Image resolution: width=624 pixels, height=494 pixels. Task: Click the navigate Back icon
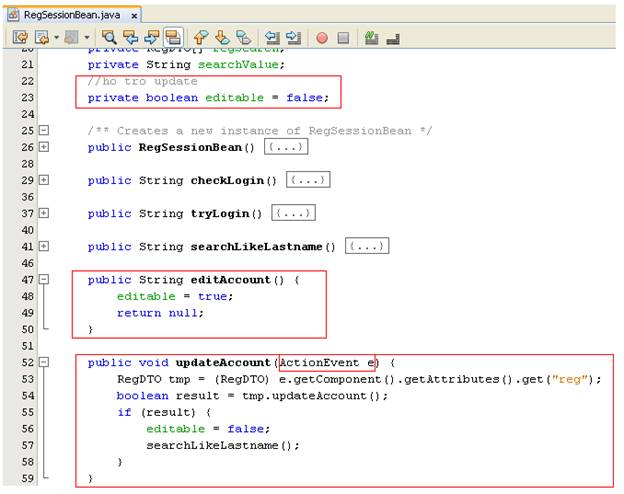pos(42,37)
